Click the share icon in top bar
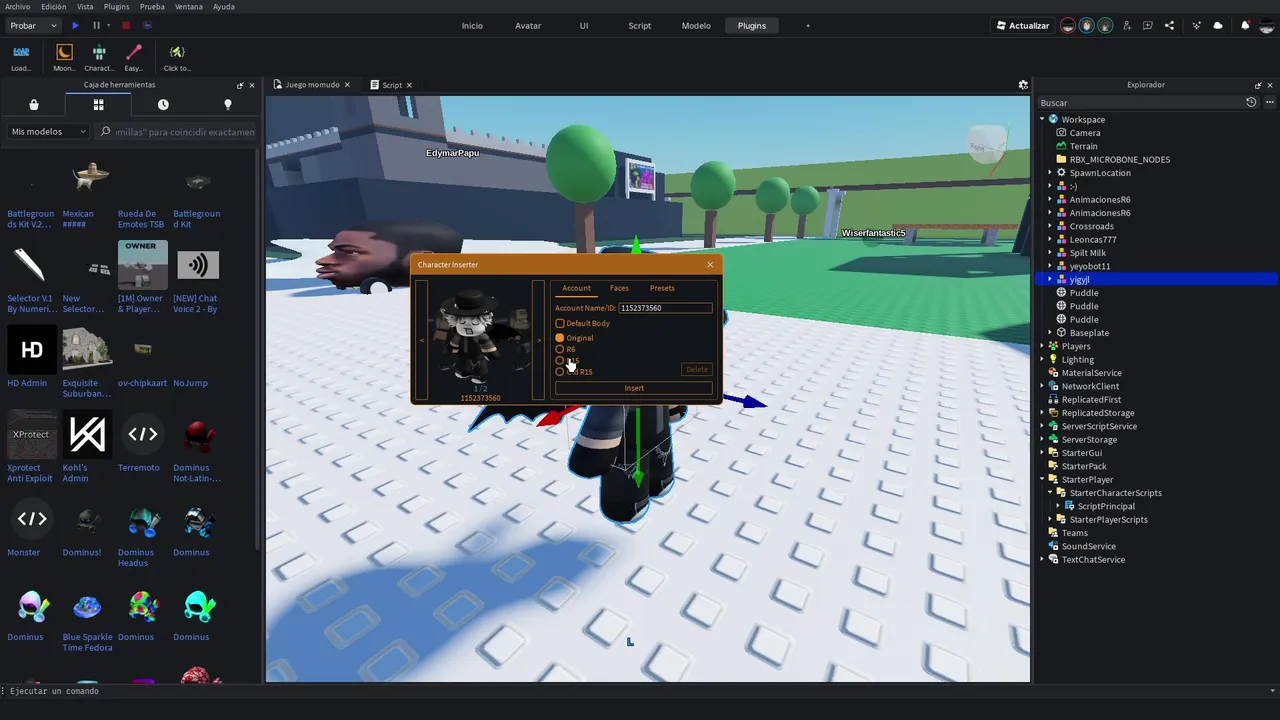Image resolution: width=1280 pixels, height=720 pixels. tap(1169, 25)
